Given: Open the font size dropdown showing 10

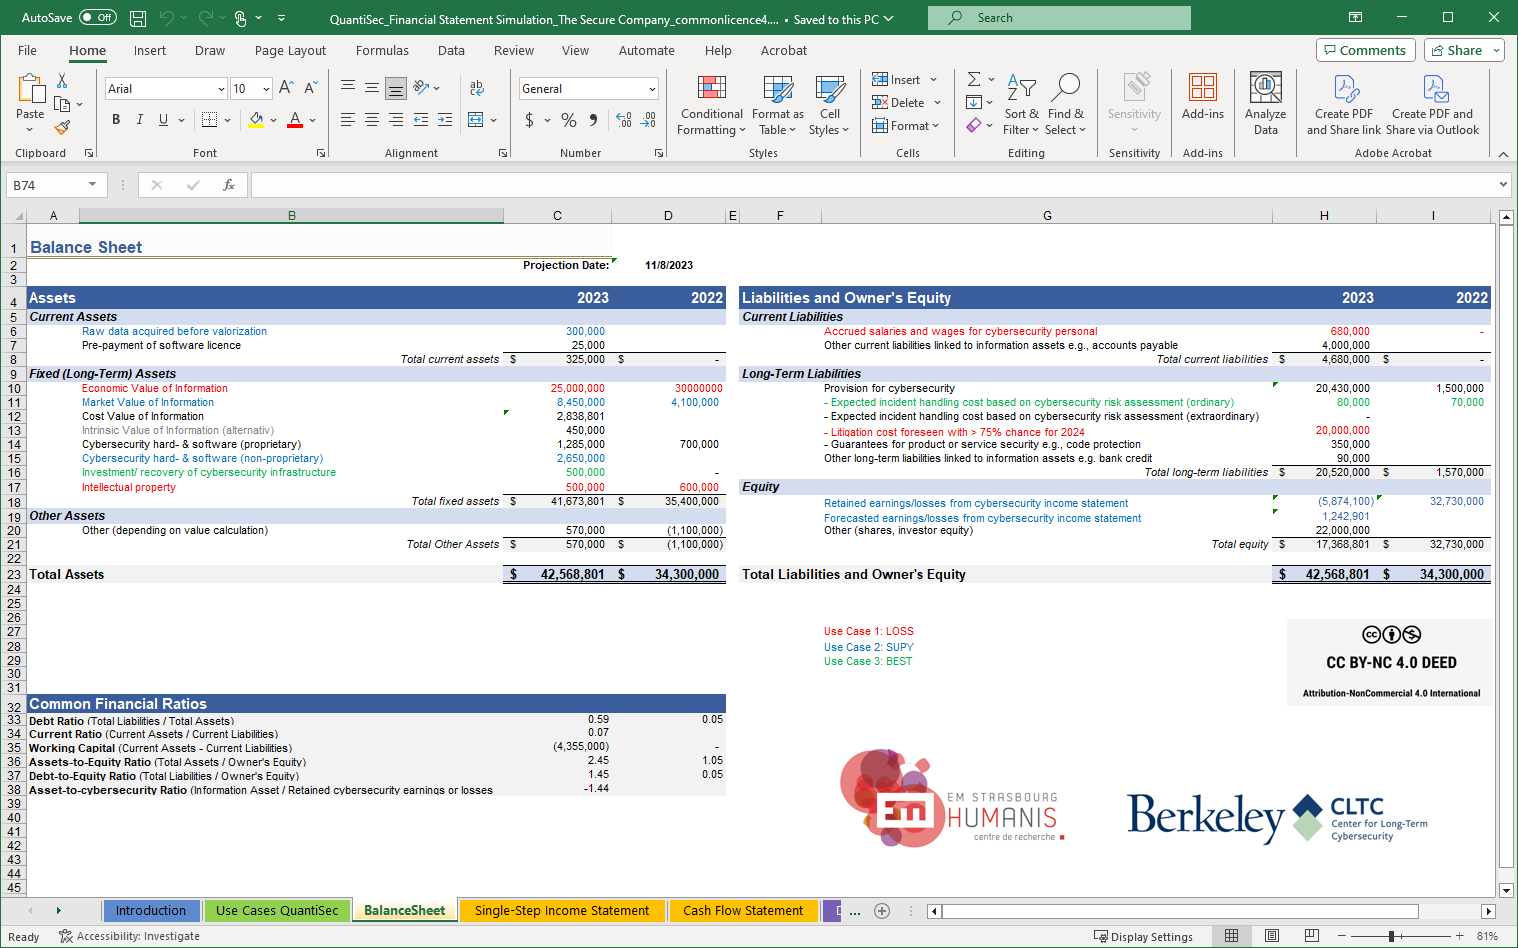Looking at the screenshot, I should tap(266, 89).
